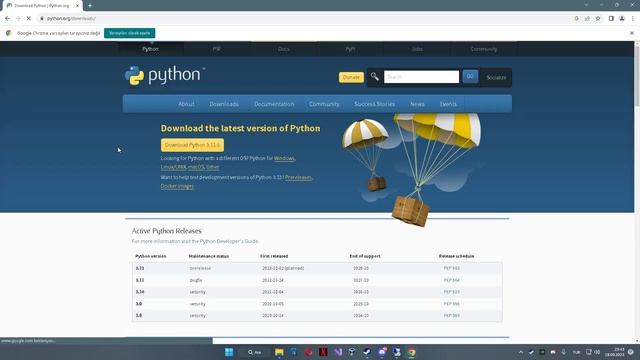Stop loading the page with the X icon
This screenshot has width=640, height=360.
[29, 18]
